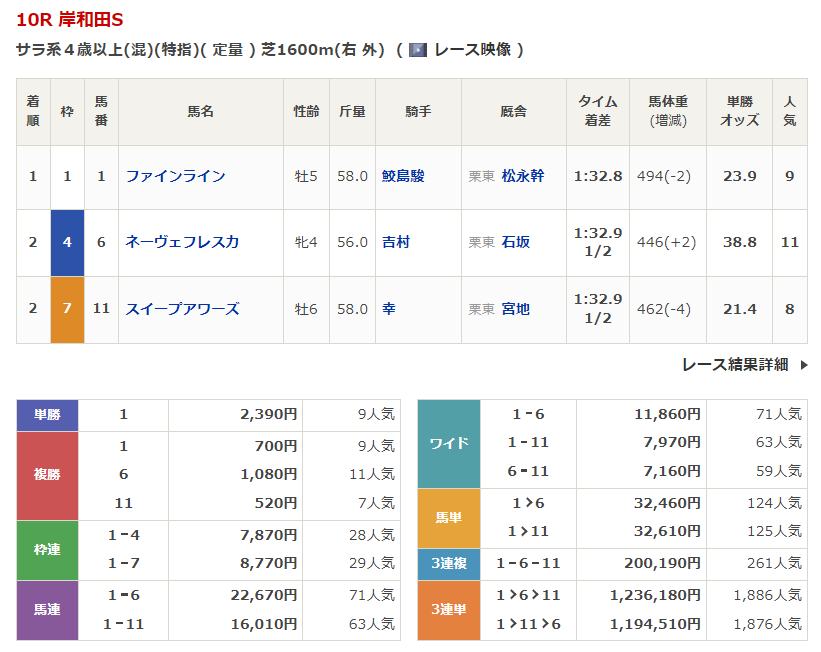
Task: Click the 単勝 payout label
Action: coord(47,415)
